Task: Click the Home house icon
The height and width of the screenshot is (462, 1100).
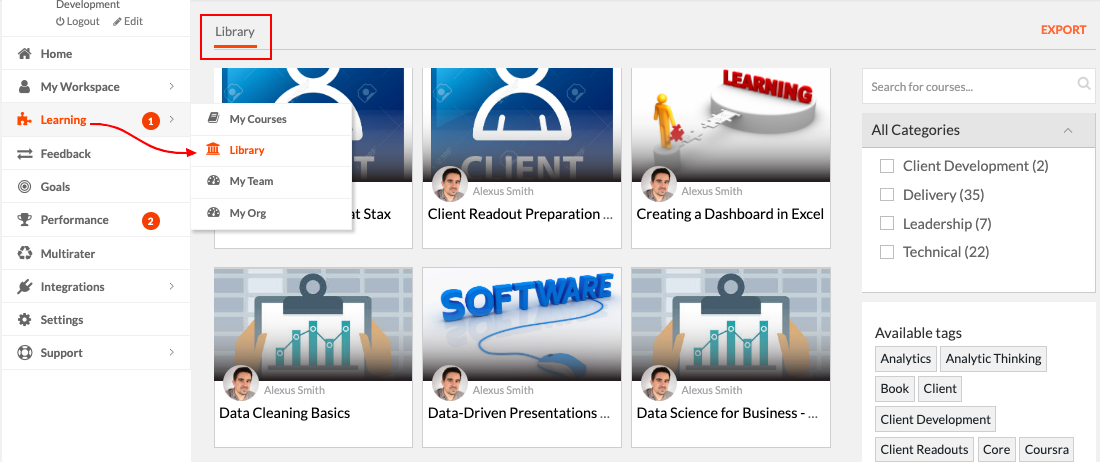Action: (25, 54)
